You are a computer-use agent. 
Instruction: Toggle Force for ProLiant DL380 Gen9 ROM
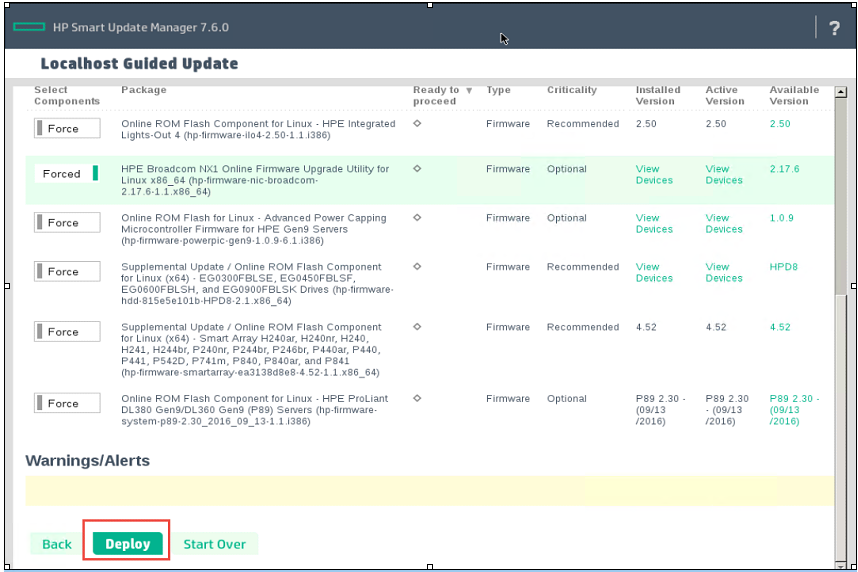point(67,403)
